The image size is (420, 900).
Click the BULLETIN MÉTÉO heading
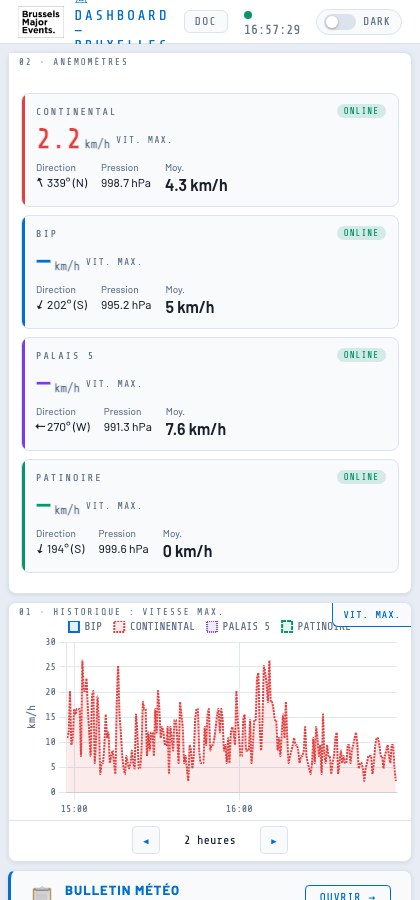[122, 890]
